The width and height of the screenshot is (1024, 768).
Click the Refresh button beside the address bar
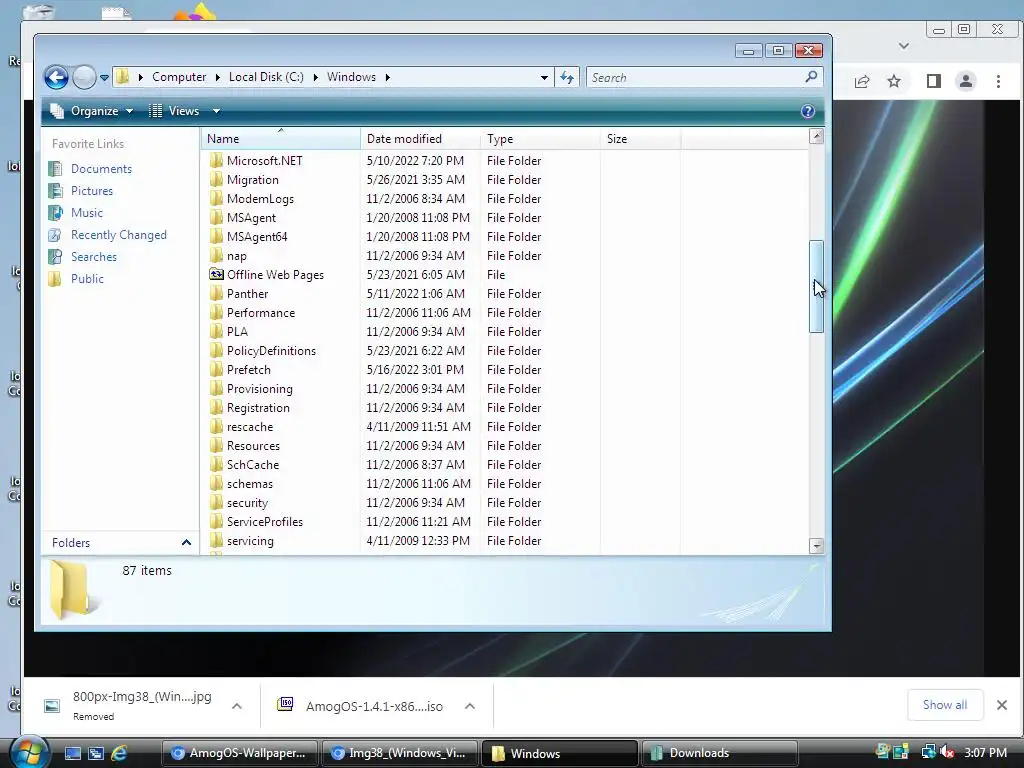(x=566, y=78)
